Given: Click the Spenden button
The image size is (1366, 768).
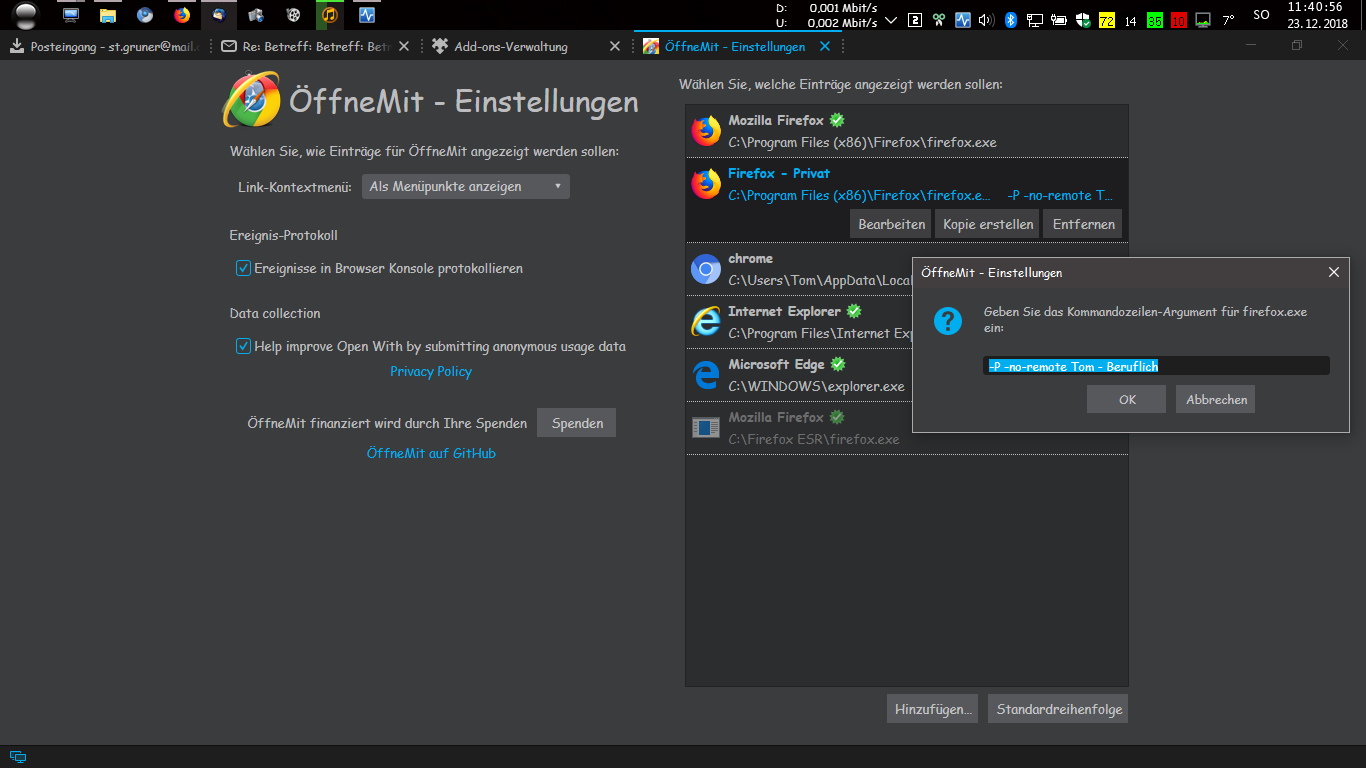Looking at the screenshot, I should 577,423.
